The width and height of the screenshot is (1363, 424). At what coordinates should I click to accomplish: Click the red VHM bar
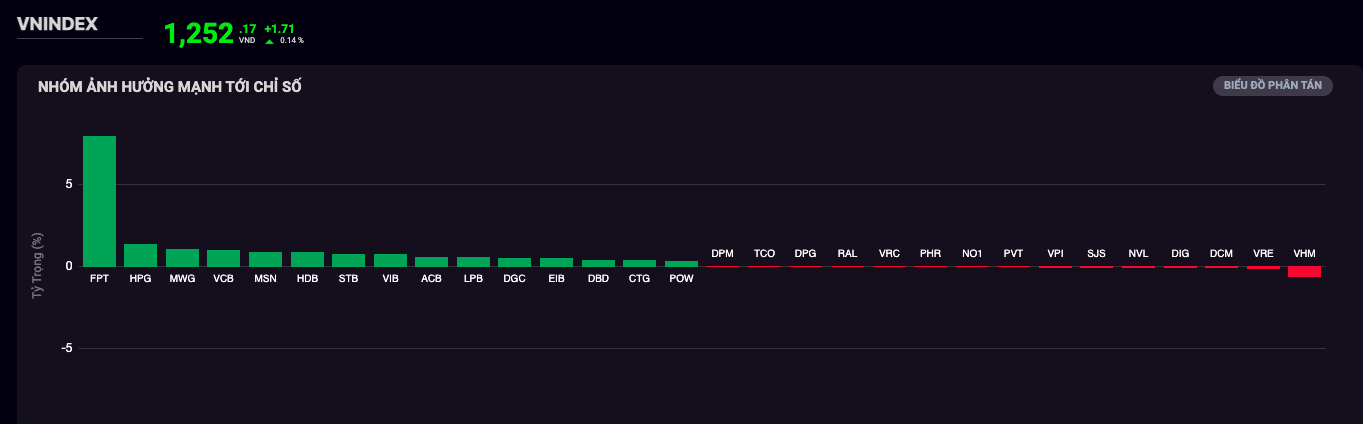pyautogui.click(x=1304, y=271)
